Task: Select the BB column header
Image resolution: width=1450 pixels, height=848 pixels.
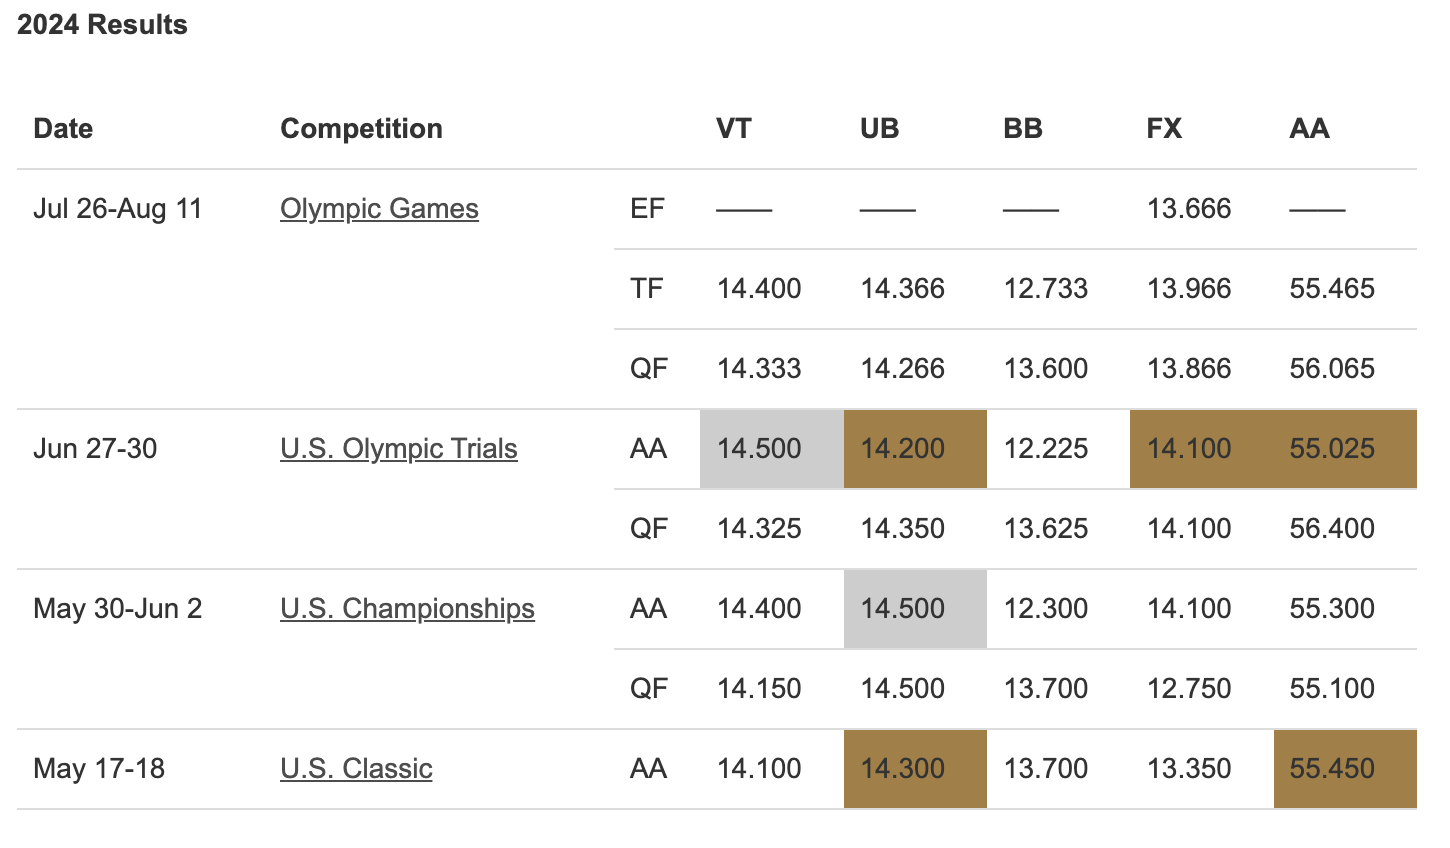Action: click(1023, 129)
